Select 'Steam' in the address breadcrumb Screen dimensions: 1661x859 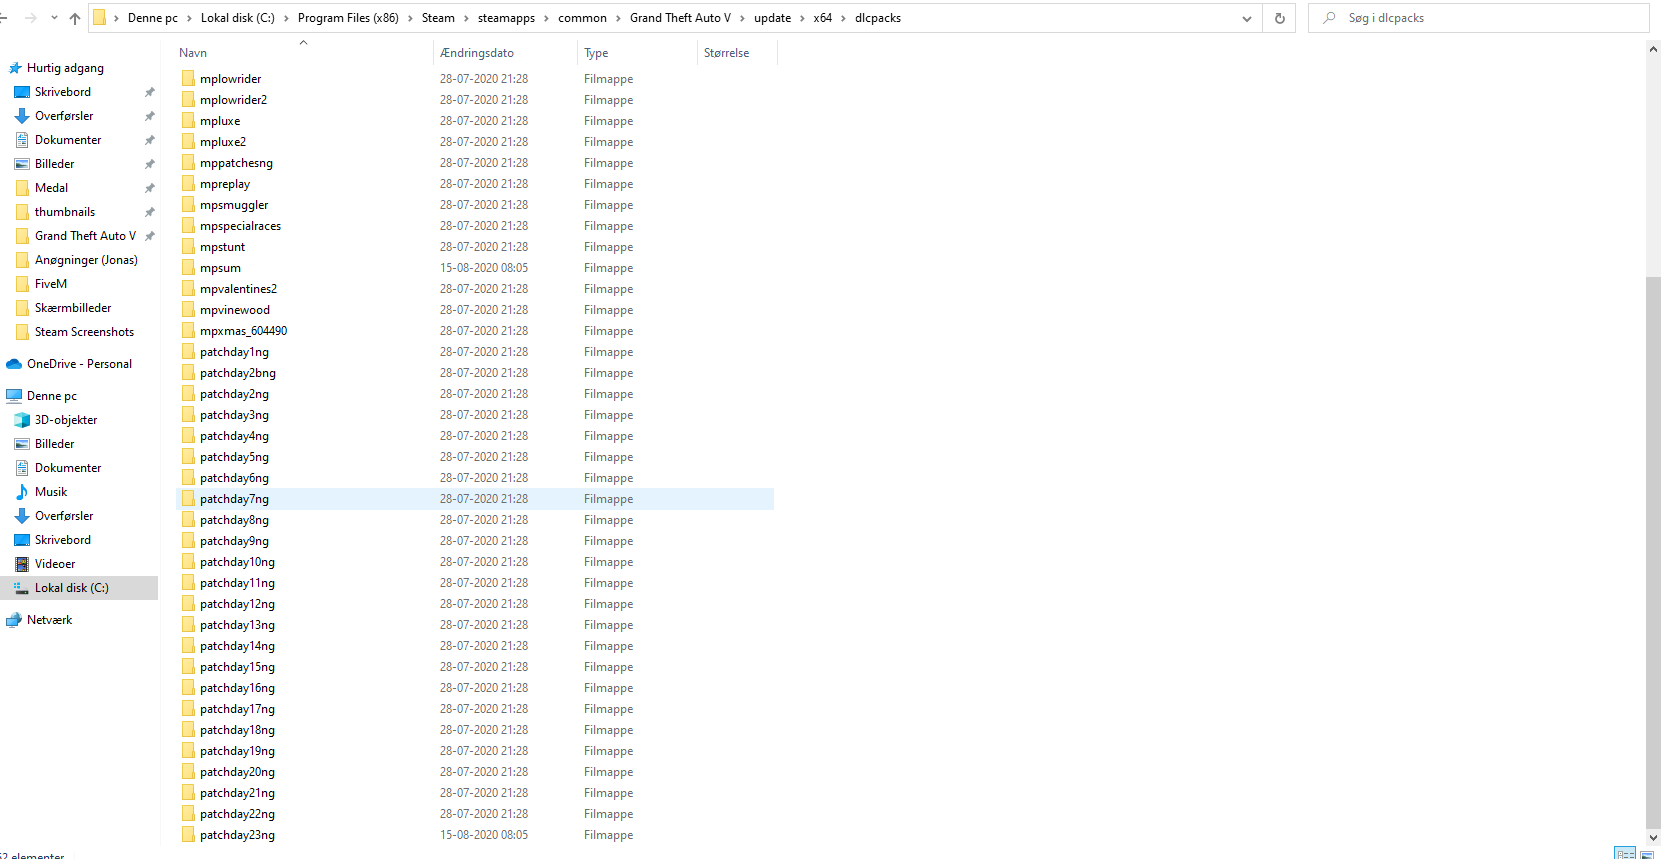point(438,18)
